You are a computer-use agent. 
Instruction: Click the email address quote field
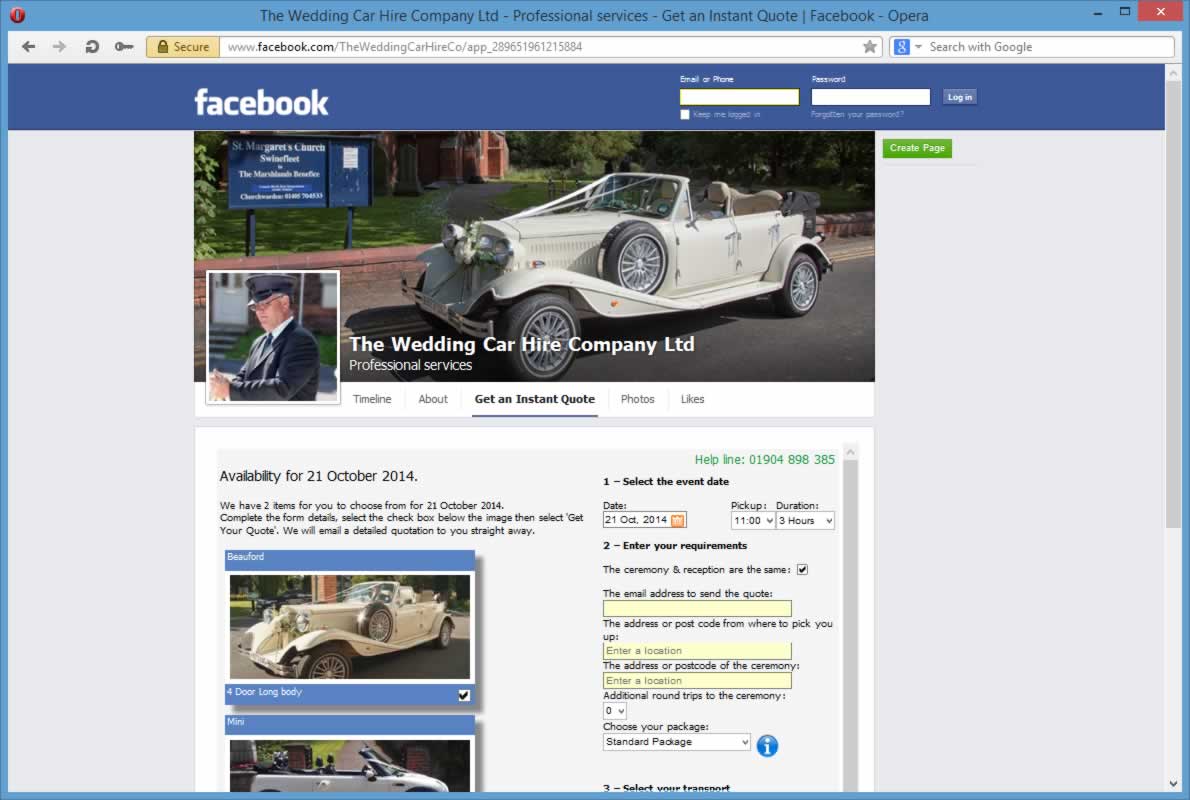click(697, 608)
